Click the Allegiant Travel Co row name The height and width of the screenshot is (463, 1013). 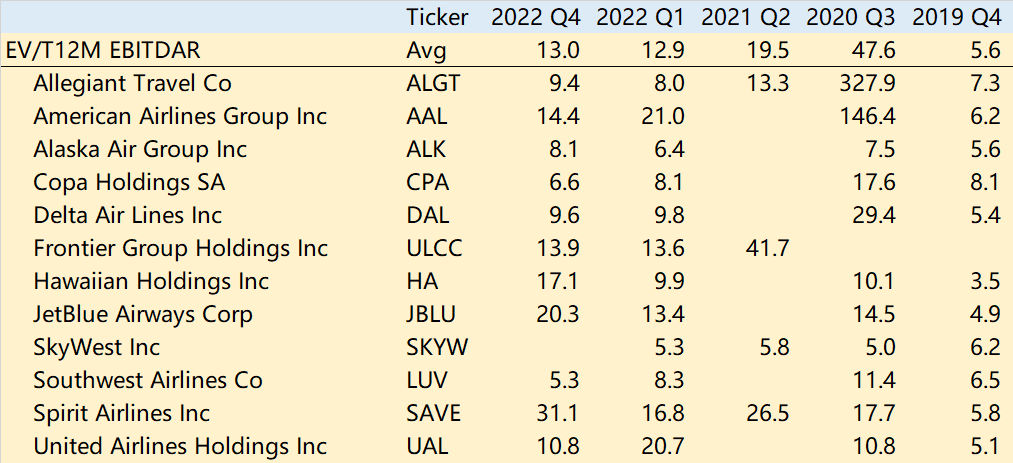coord(133,83)
